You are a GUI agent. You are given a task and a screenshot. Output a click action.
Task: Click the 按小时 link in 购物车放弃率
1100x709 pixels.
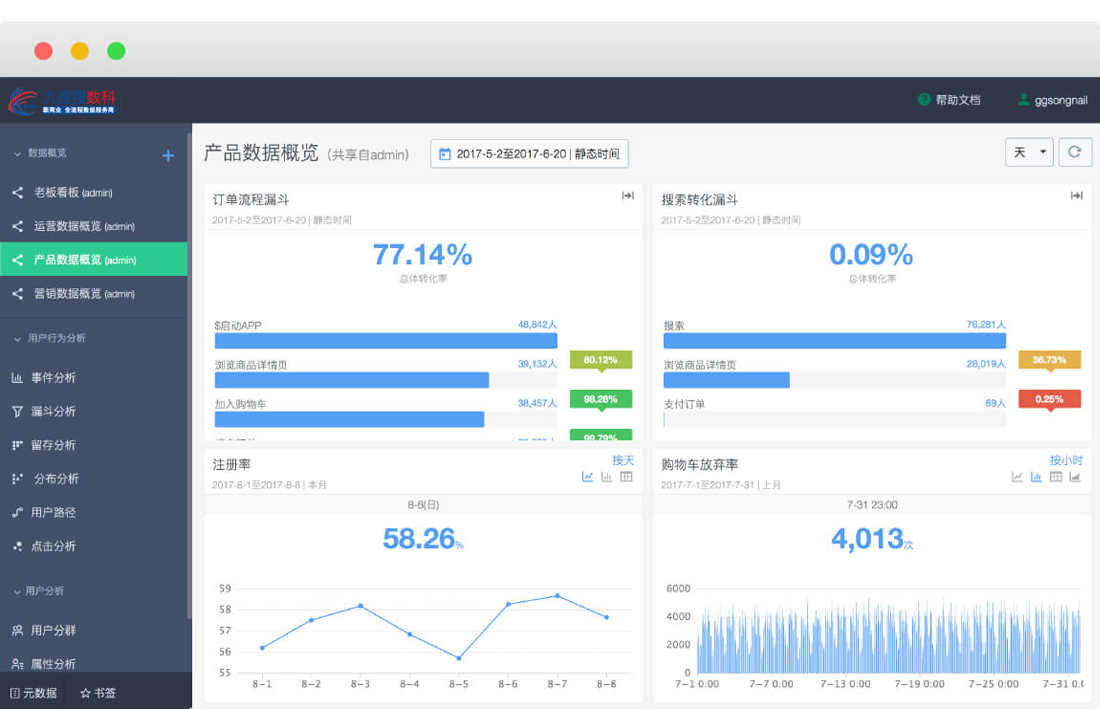pyautogui.click(x=1066, y=460)
